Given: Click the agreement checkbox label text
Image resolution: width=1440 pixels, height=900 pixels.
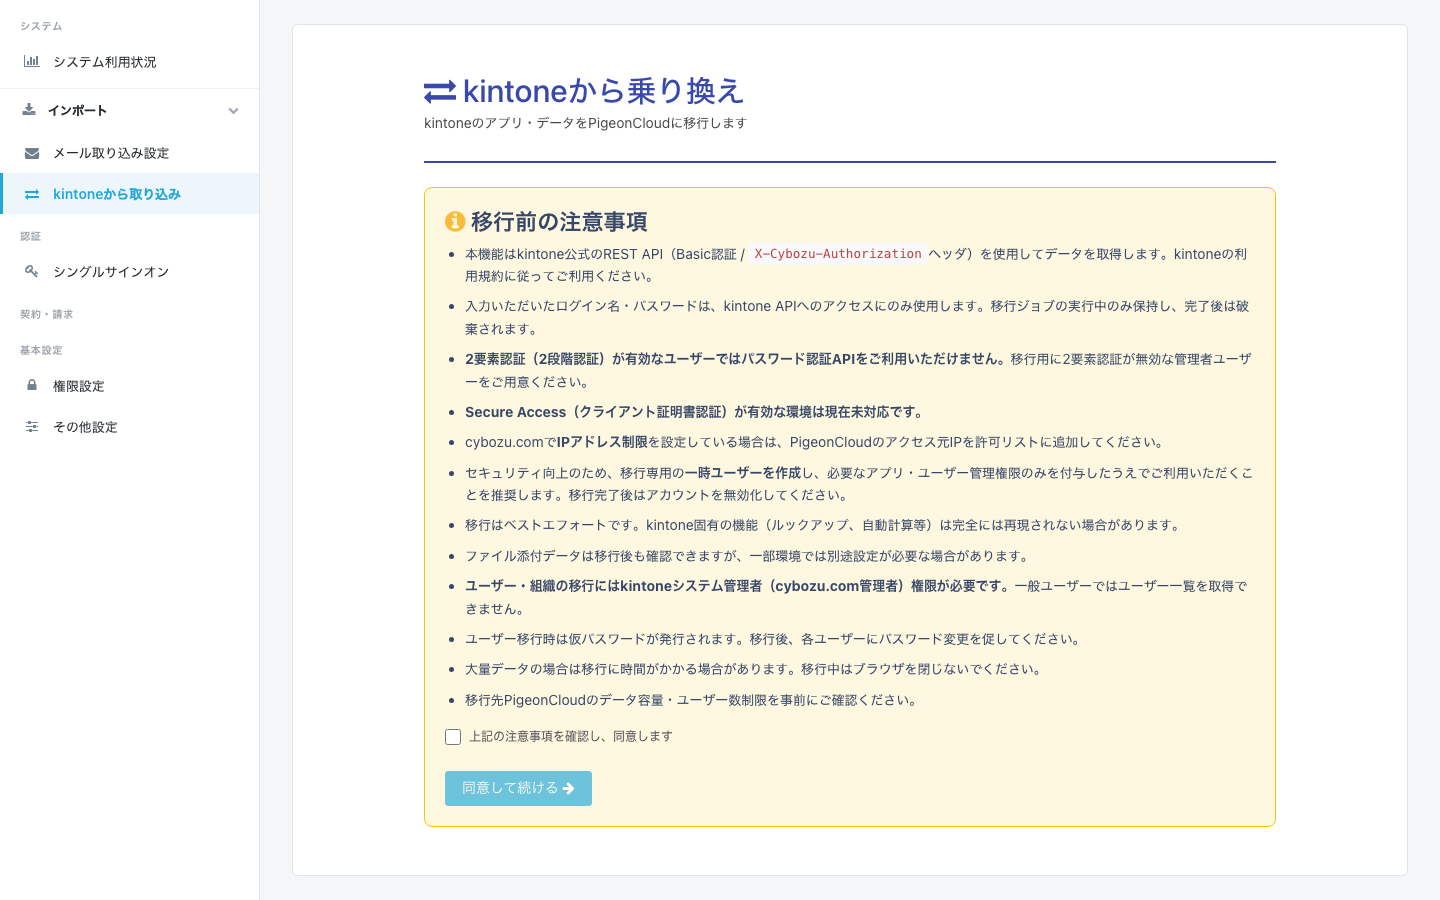Looking at the screenshot, I should click(x=569, y=736).
